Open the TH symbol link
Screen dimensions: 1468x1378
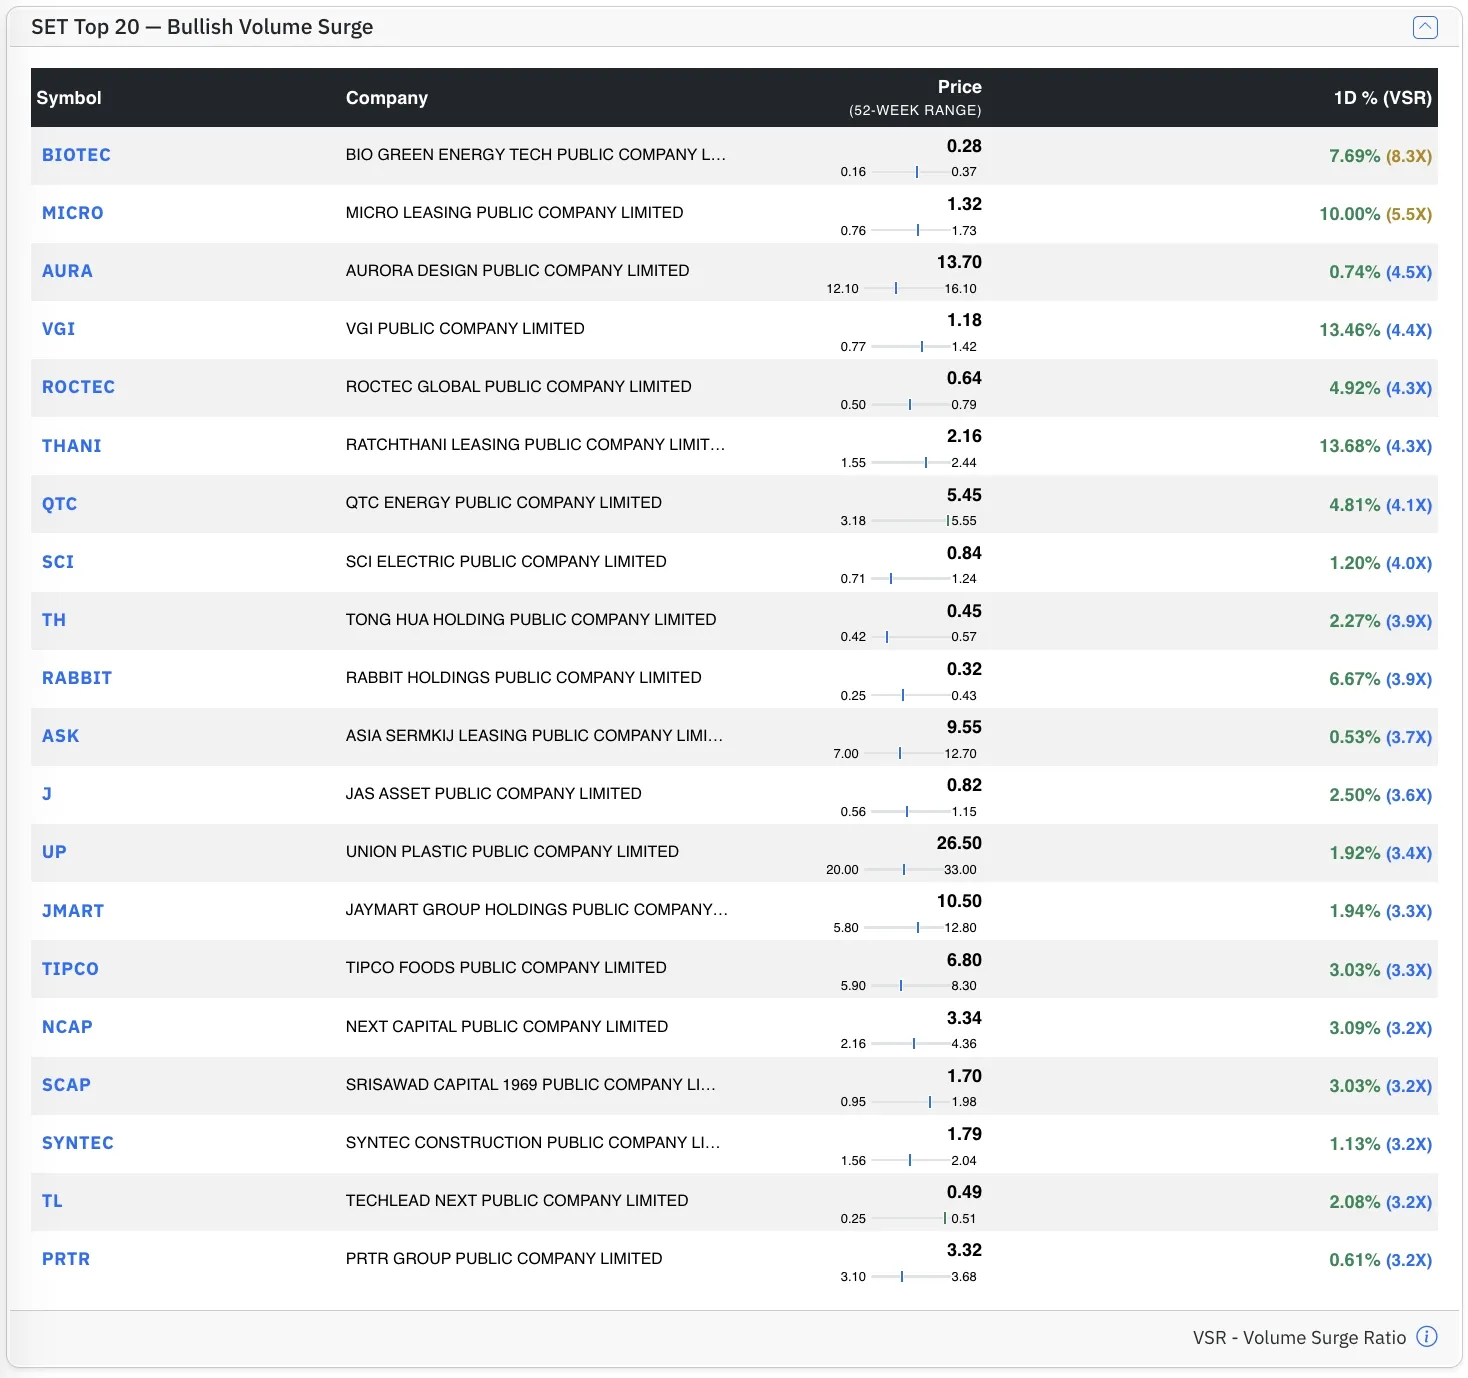[x=54, y=620]
